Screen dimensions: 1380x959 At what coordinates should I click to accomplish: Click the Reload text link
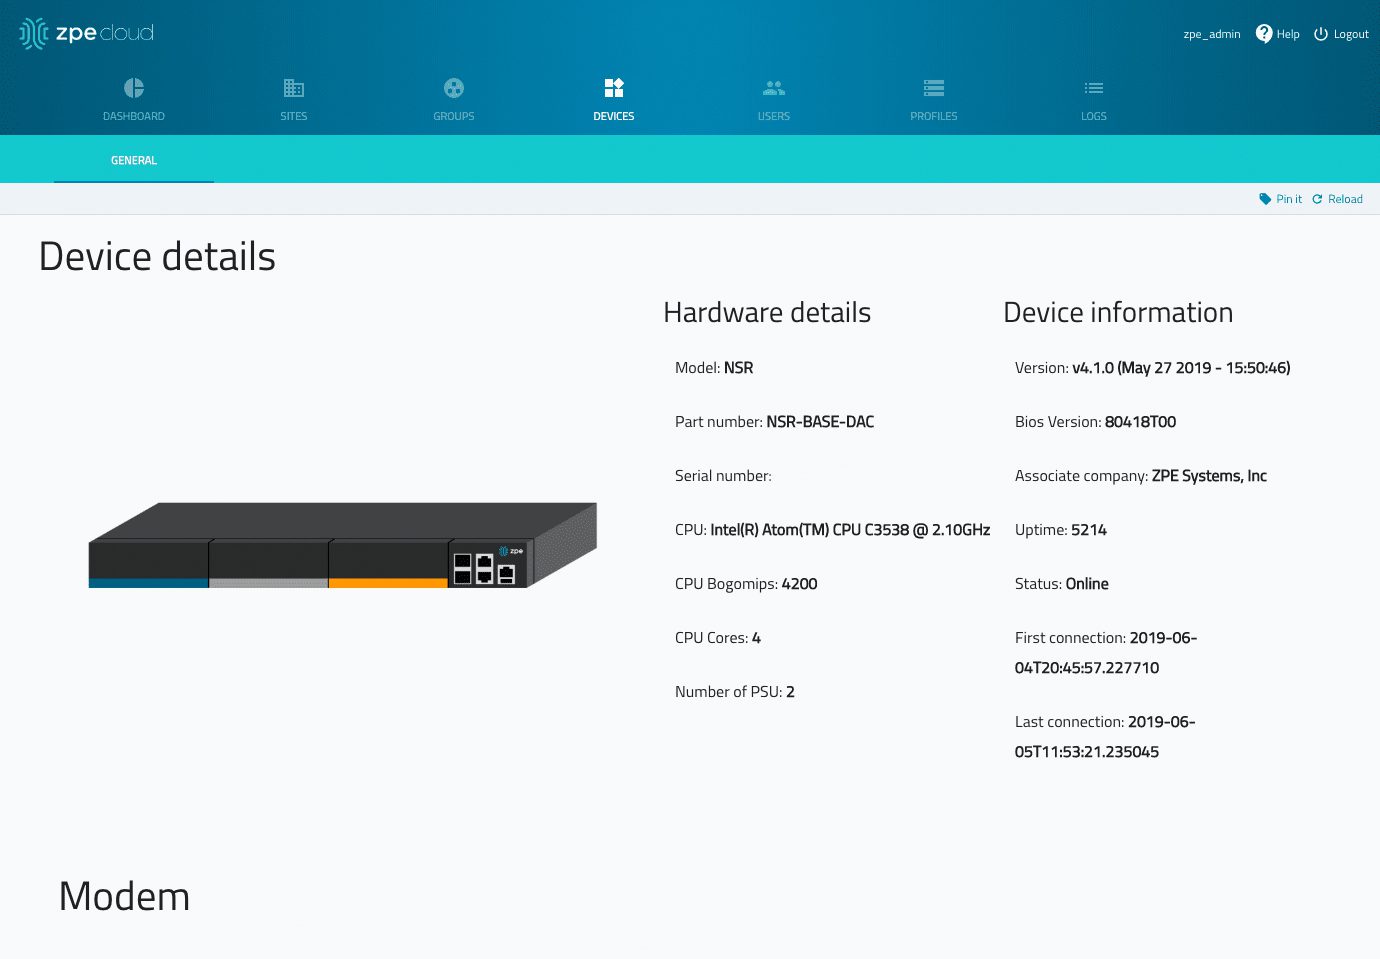(x=1345, y=199)
